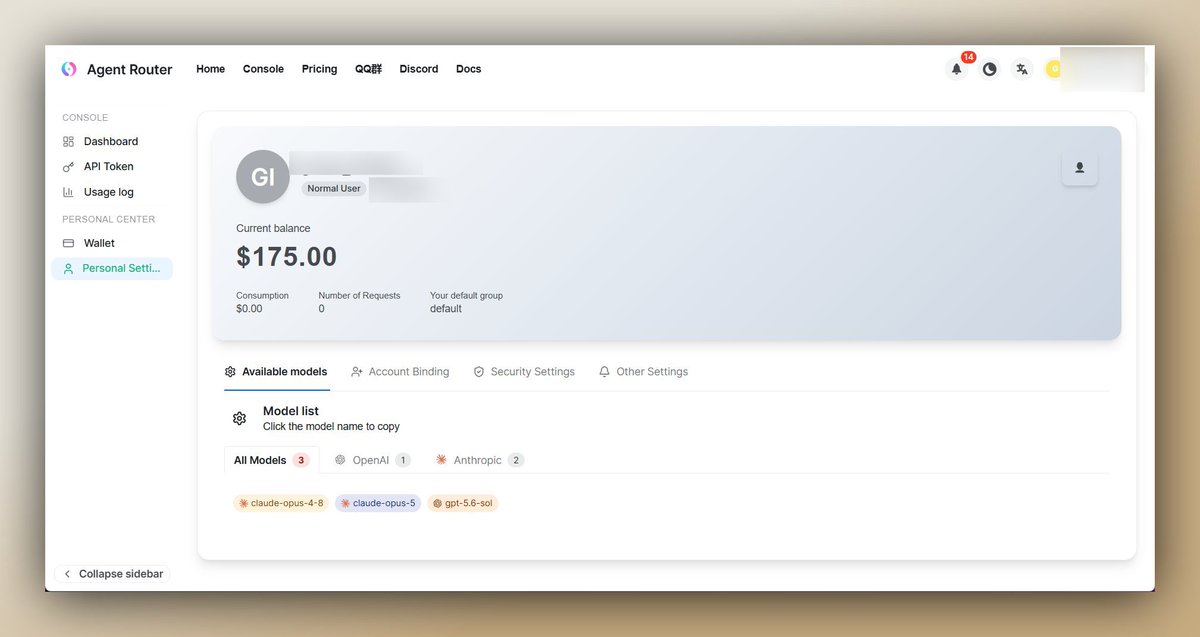Open the language translation icon
This screenshot has height=637, width=1200.
pos(1021,69)
